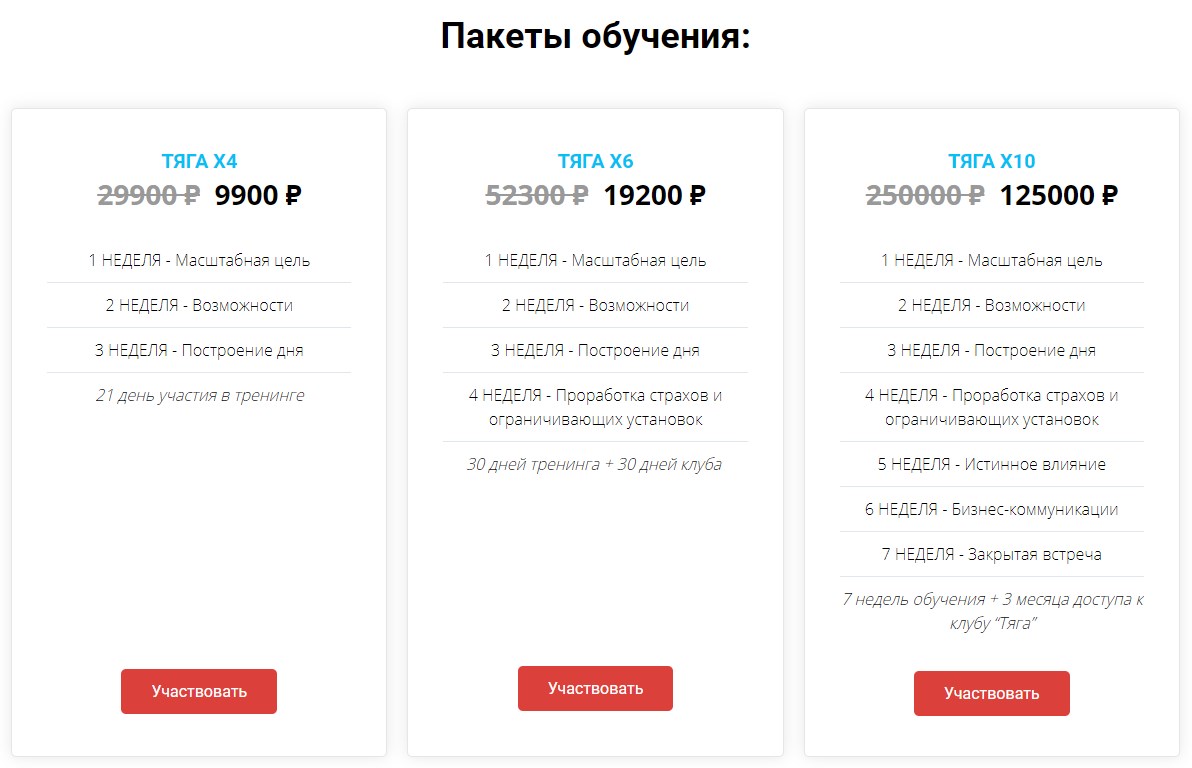Click 7 недель обучения club access note
The width and height of the screenshot is (1192, 768).
(991, 611)
